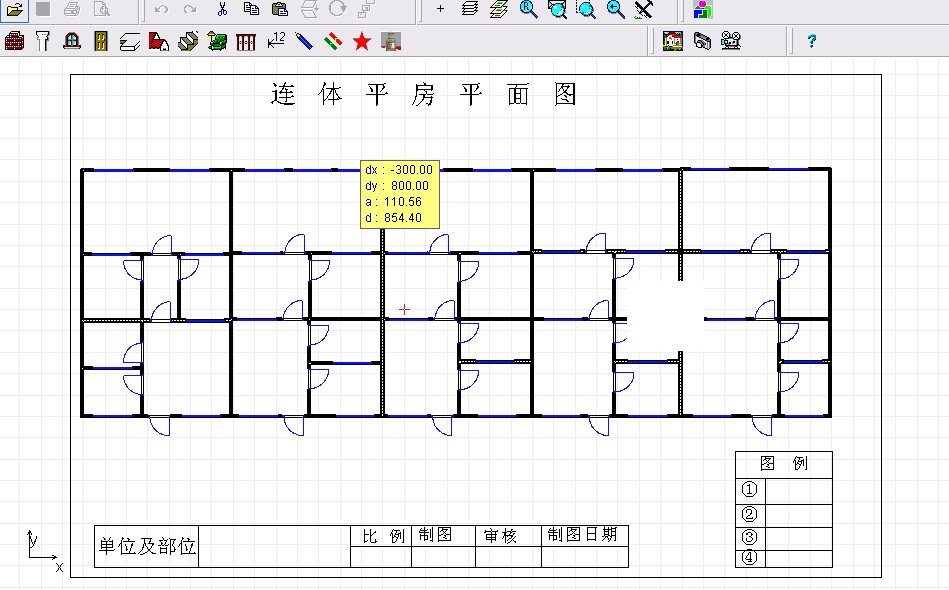The width and height of the screenshot is (949, 590).
Task: Click the open file folder icon
Action: pyautogui.click(x=15, y=9)
